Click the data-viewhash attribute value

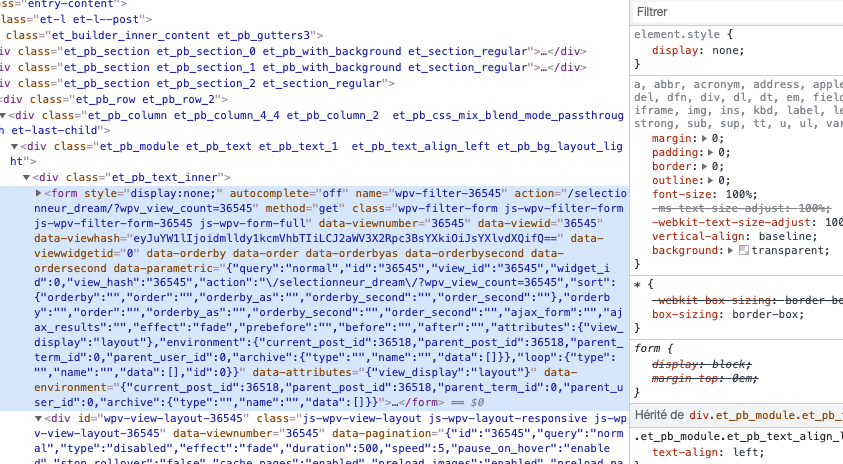pos(345,238)
